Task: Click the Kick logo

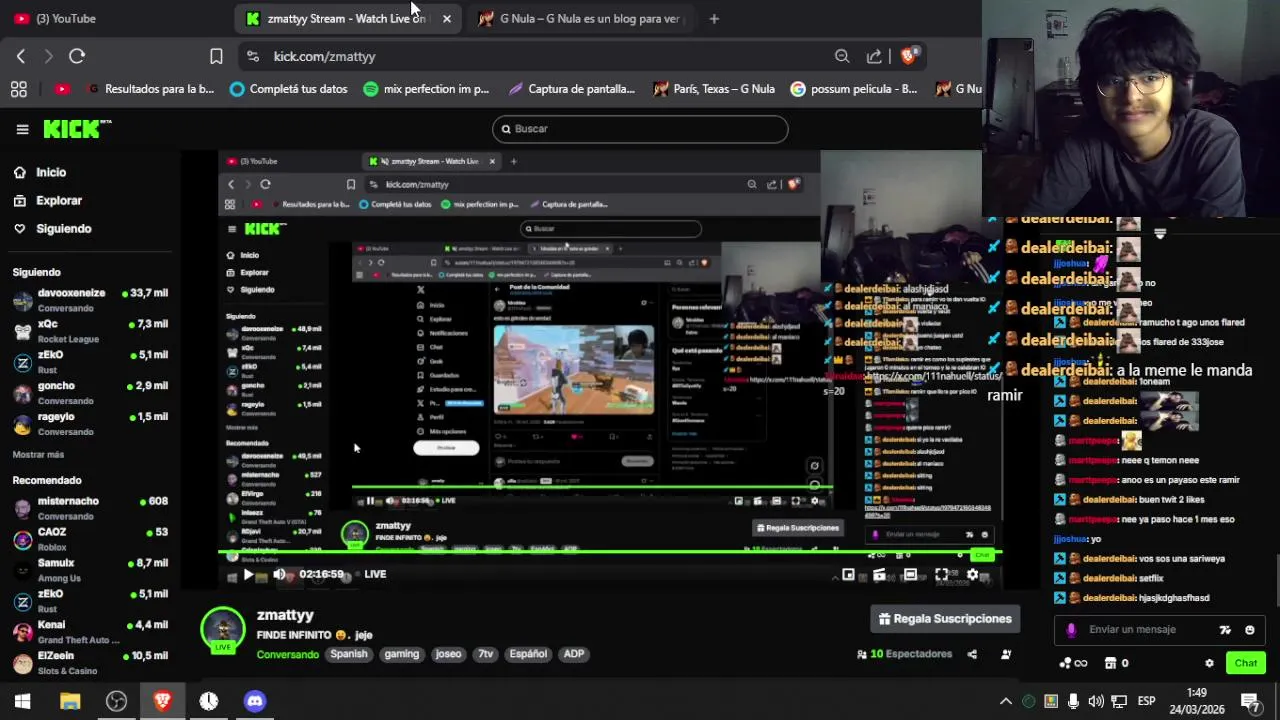Action: (x=76, y=129)
